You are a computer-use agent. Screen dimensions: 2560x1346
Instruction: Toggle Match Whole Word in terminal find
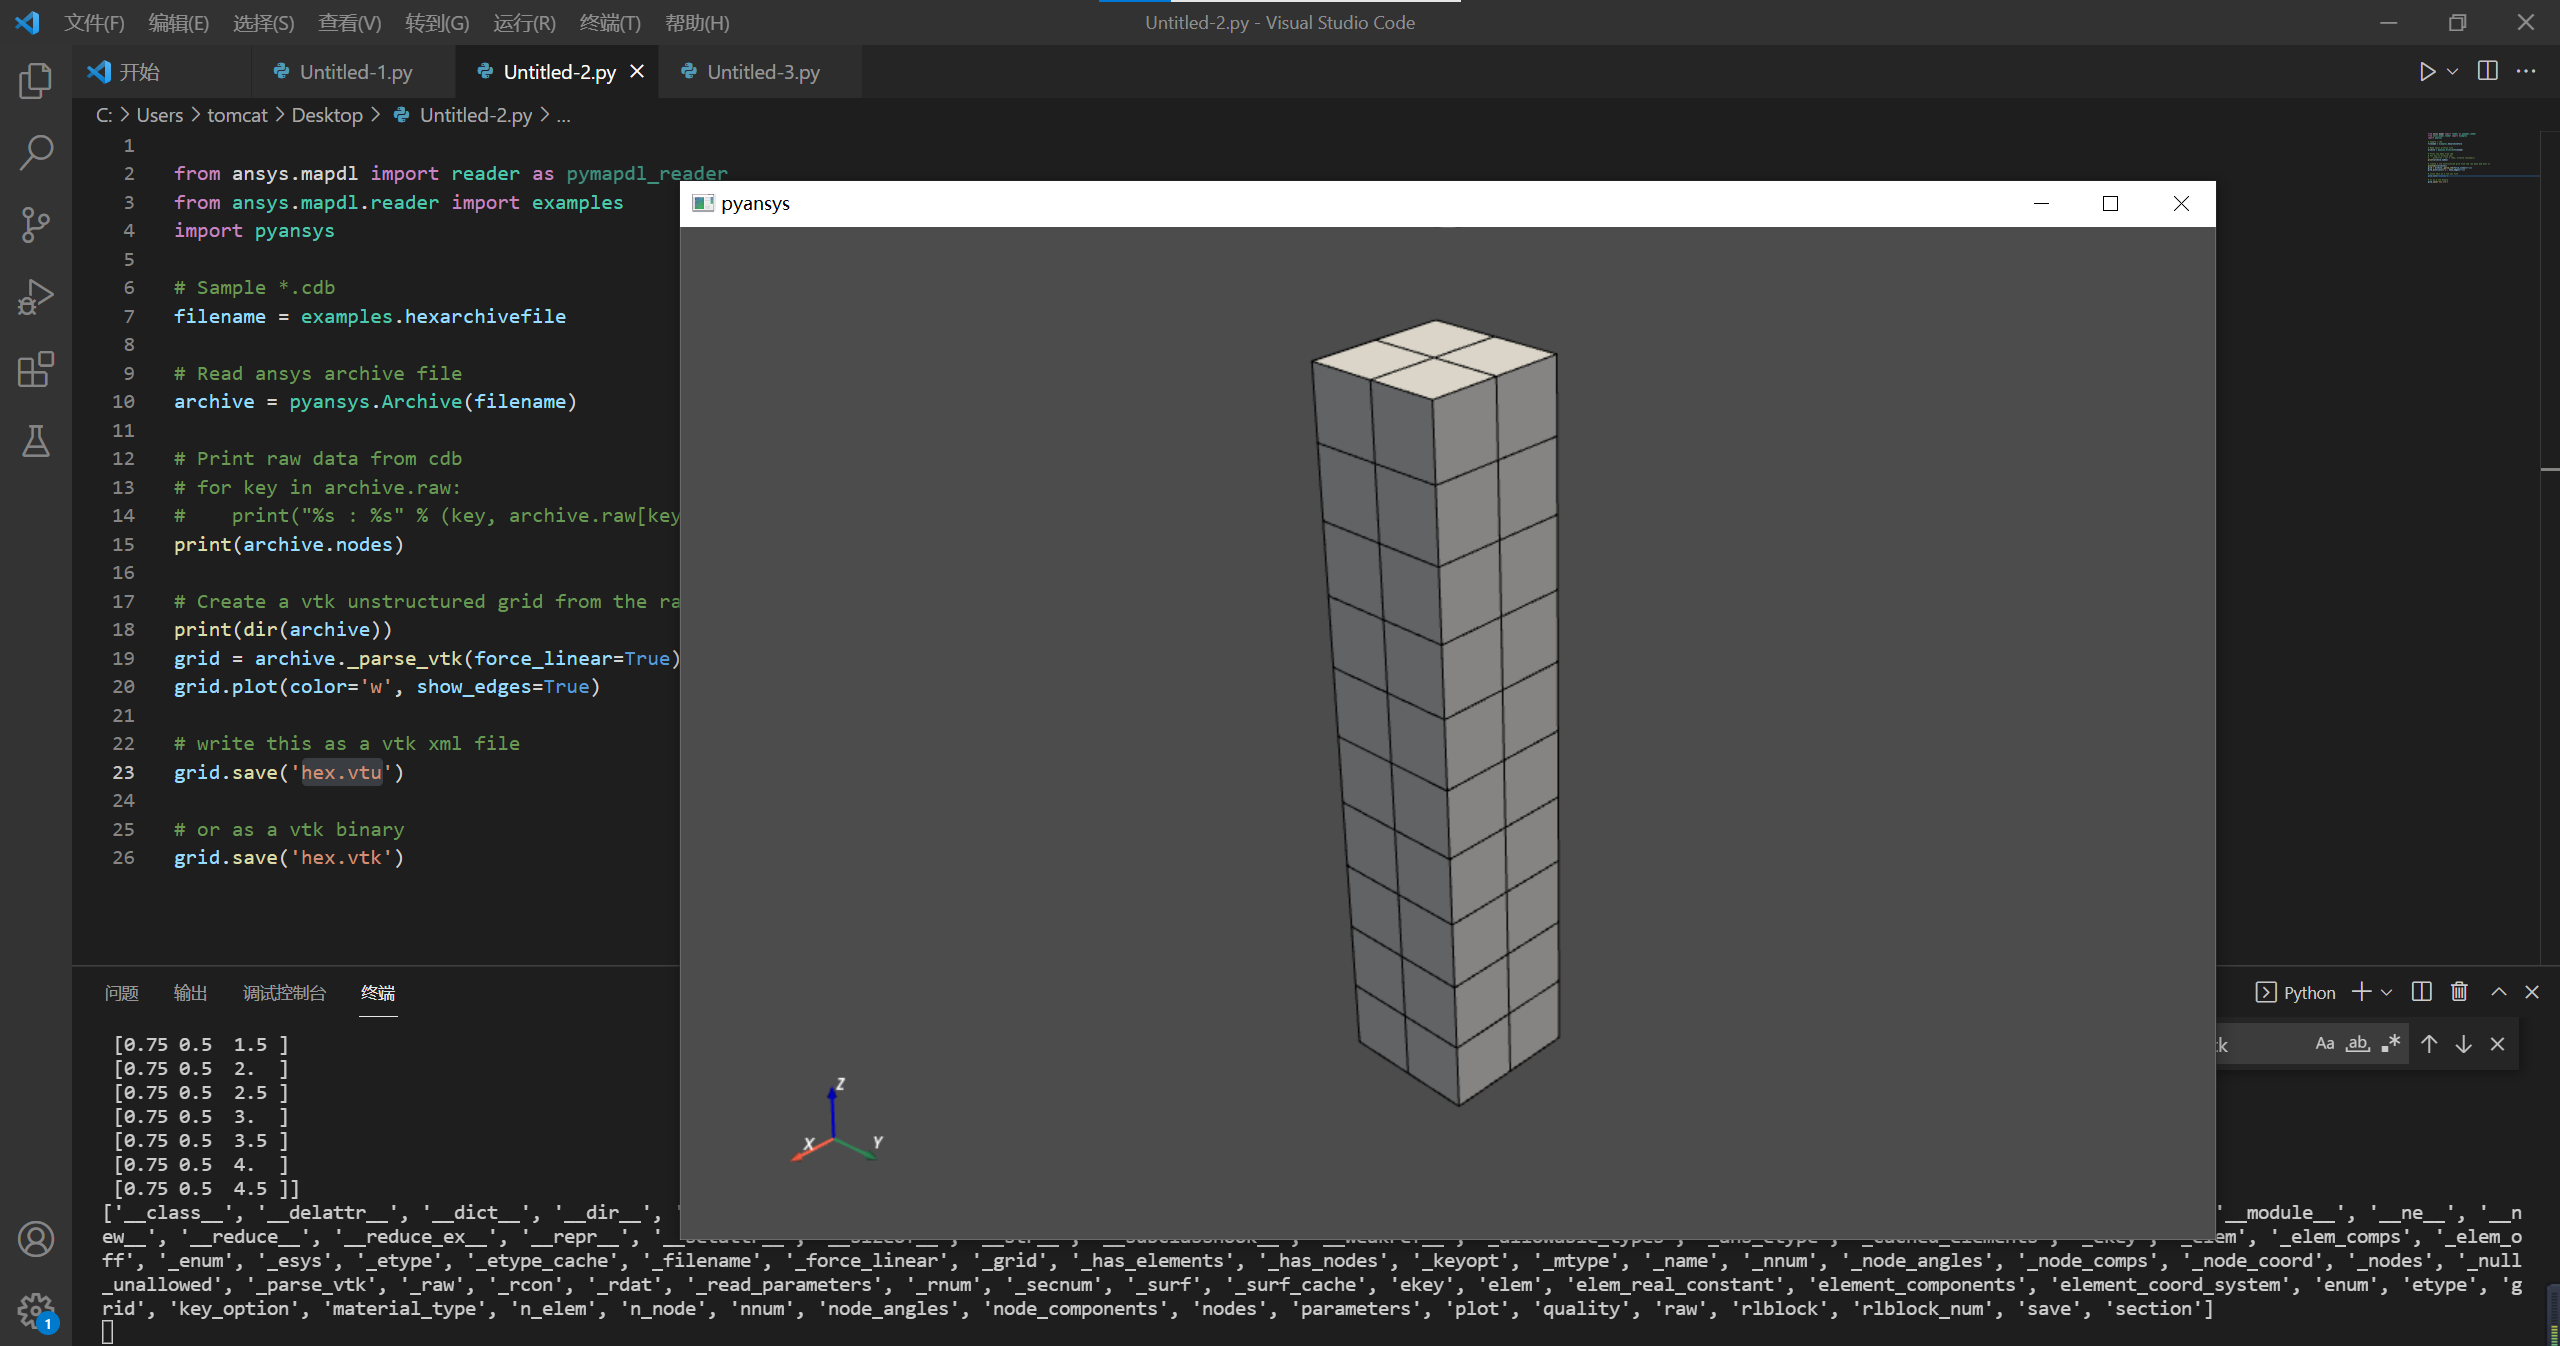click(2358, 1044)
